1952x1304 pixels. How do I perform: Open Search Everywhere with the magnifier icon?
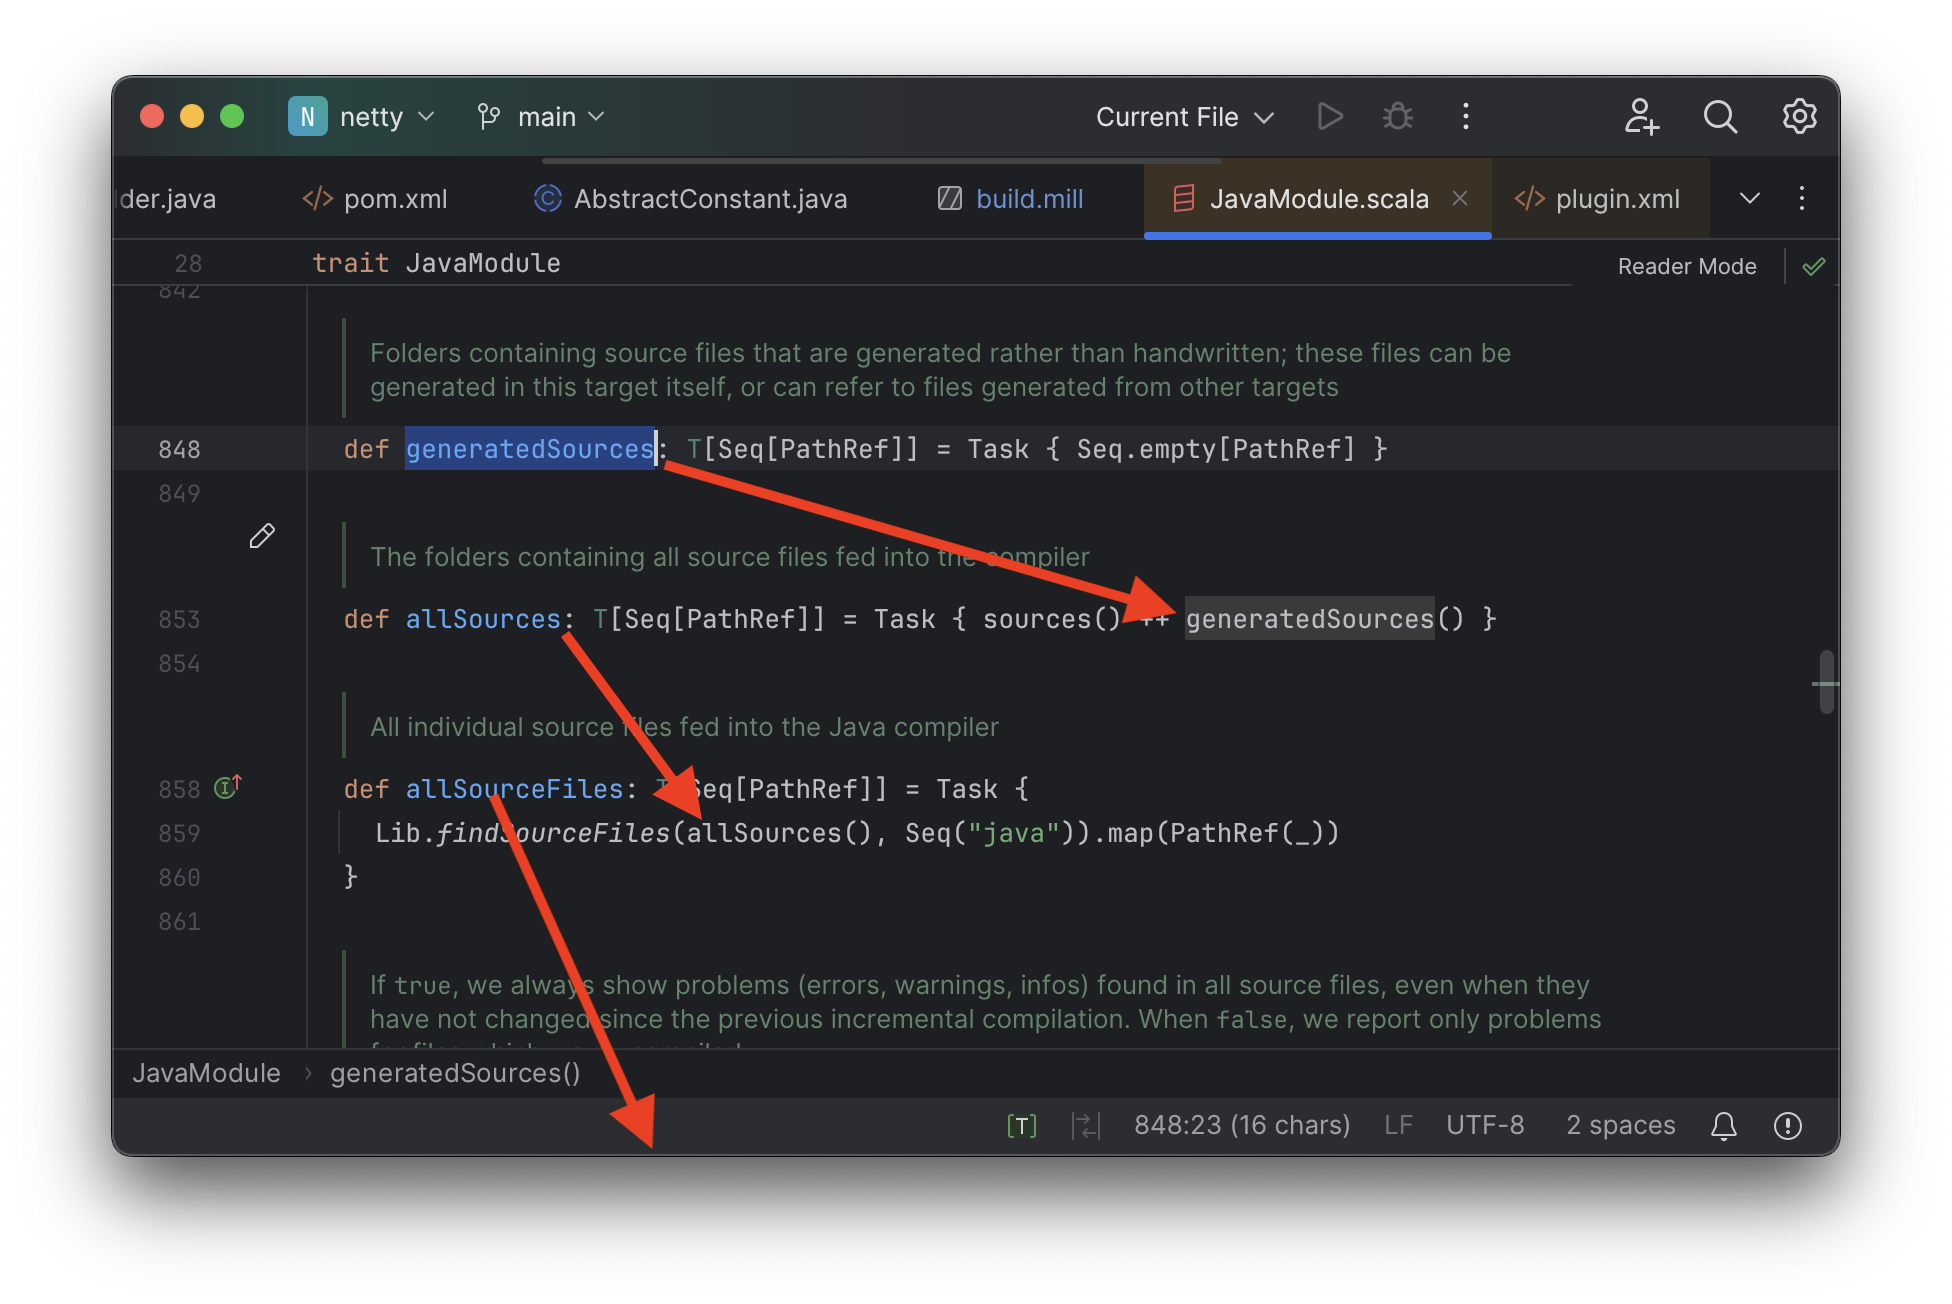(1720, 116)
